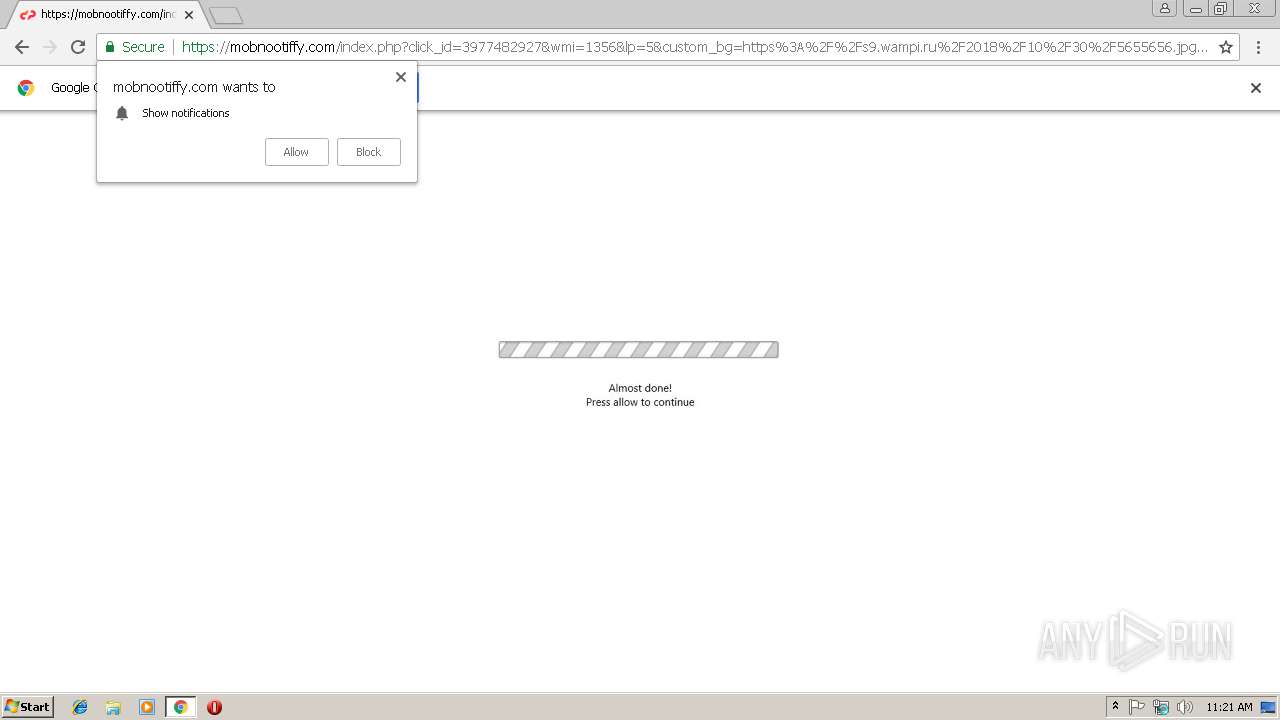Screen dimensions: 1280x720
Task: Click the 'Press allow to continue' text
Action: [640, 402]
